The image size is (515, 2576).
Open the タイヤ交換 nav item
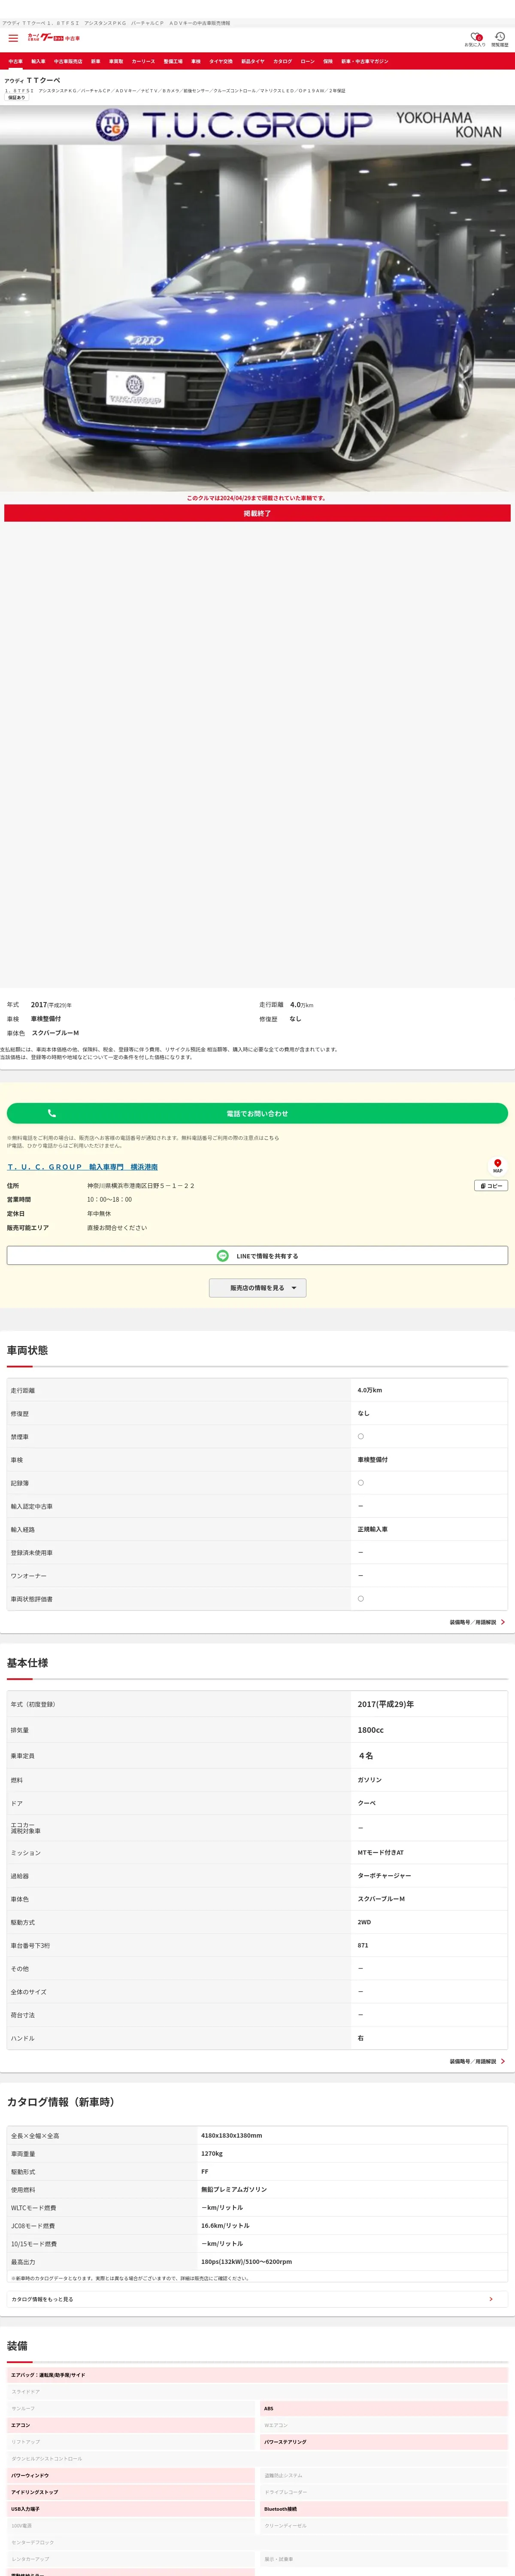click(x=221, y=61)
